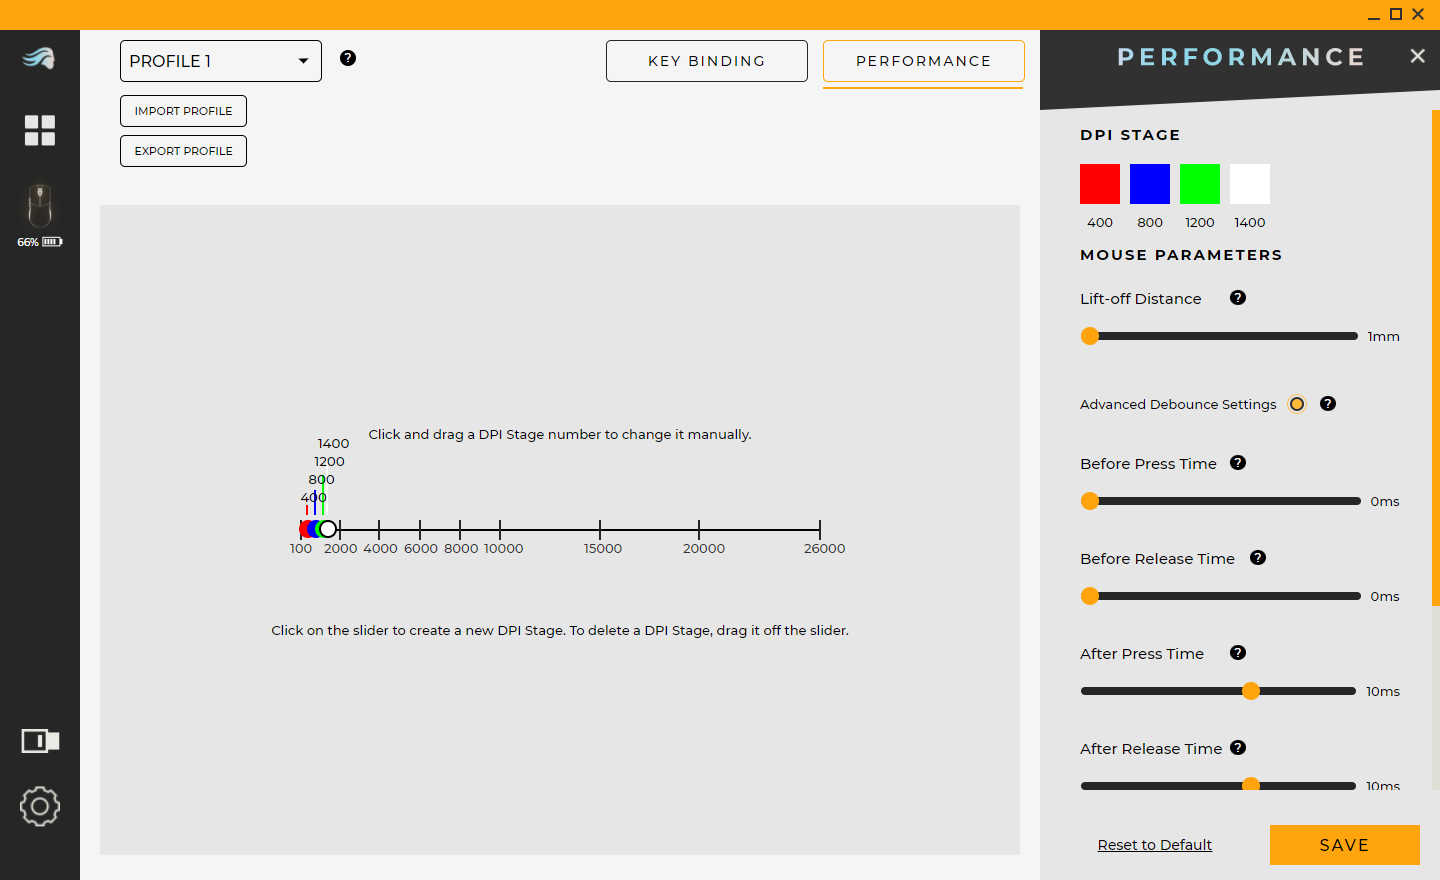This screenshot has height=880, width=1440.
Task: Click the Glorious logo icon in the sidebar
Action: [39, 58]
